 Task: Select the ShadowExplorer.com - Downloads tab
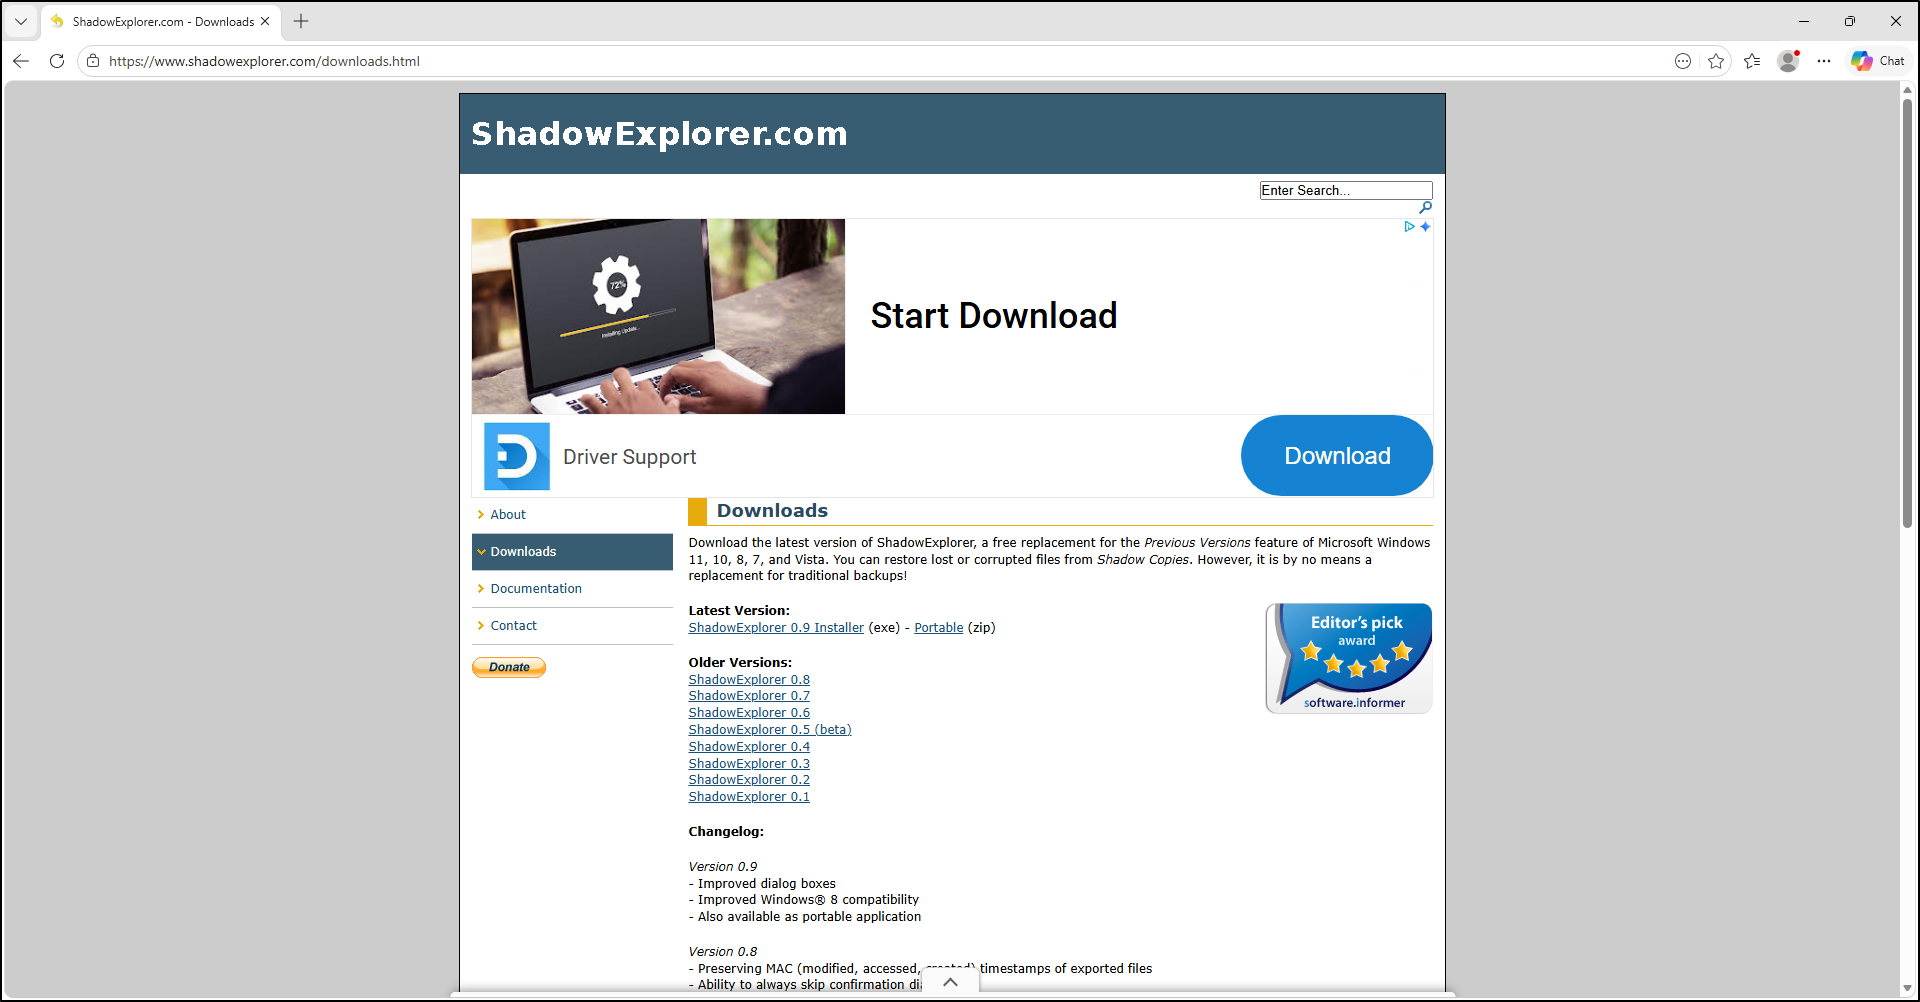tap(160, 21)
